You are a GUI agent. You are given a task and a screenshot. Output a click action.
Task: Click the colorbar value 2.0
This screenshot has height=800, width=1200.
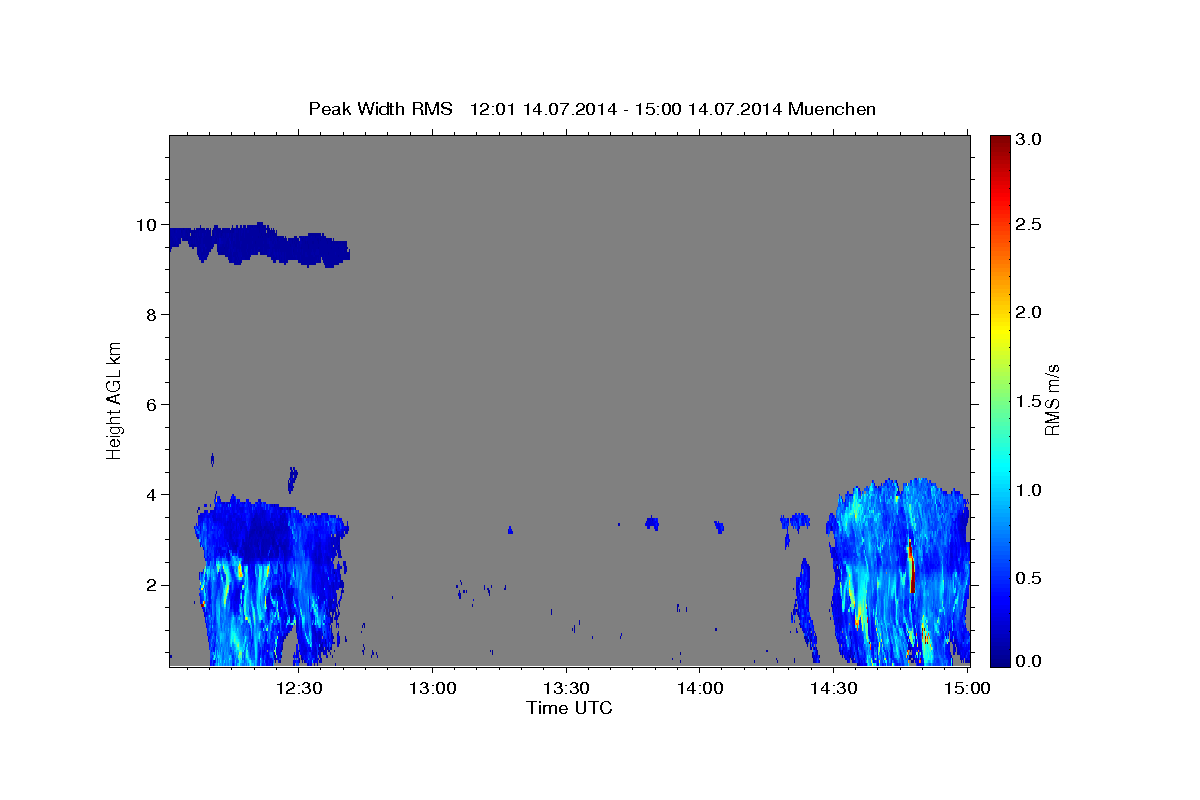click(1029, 313)
